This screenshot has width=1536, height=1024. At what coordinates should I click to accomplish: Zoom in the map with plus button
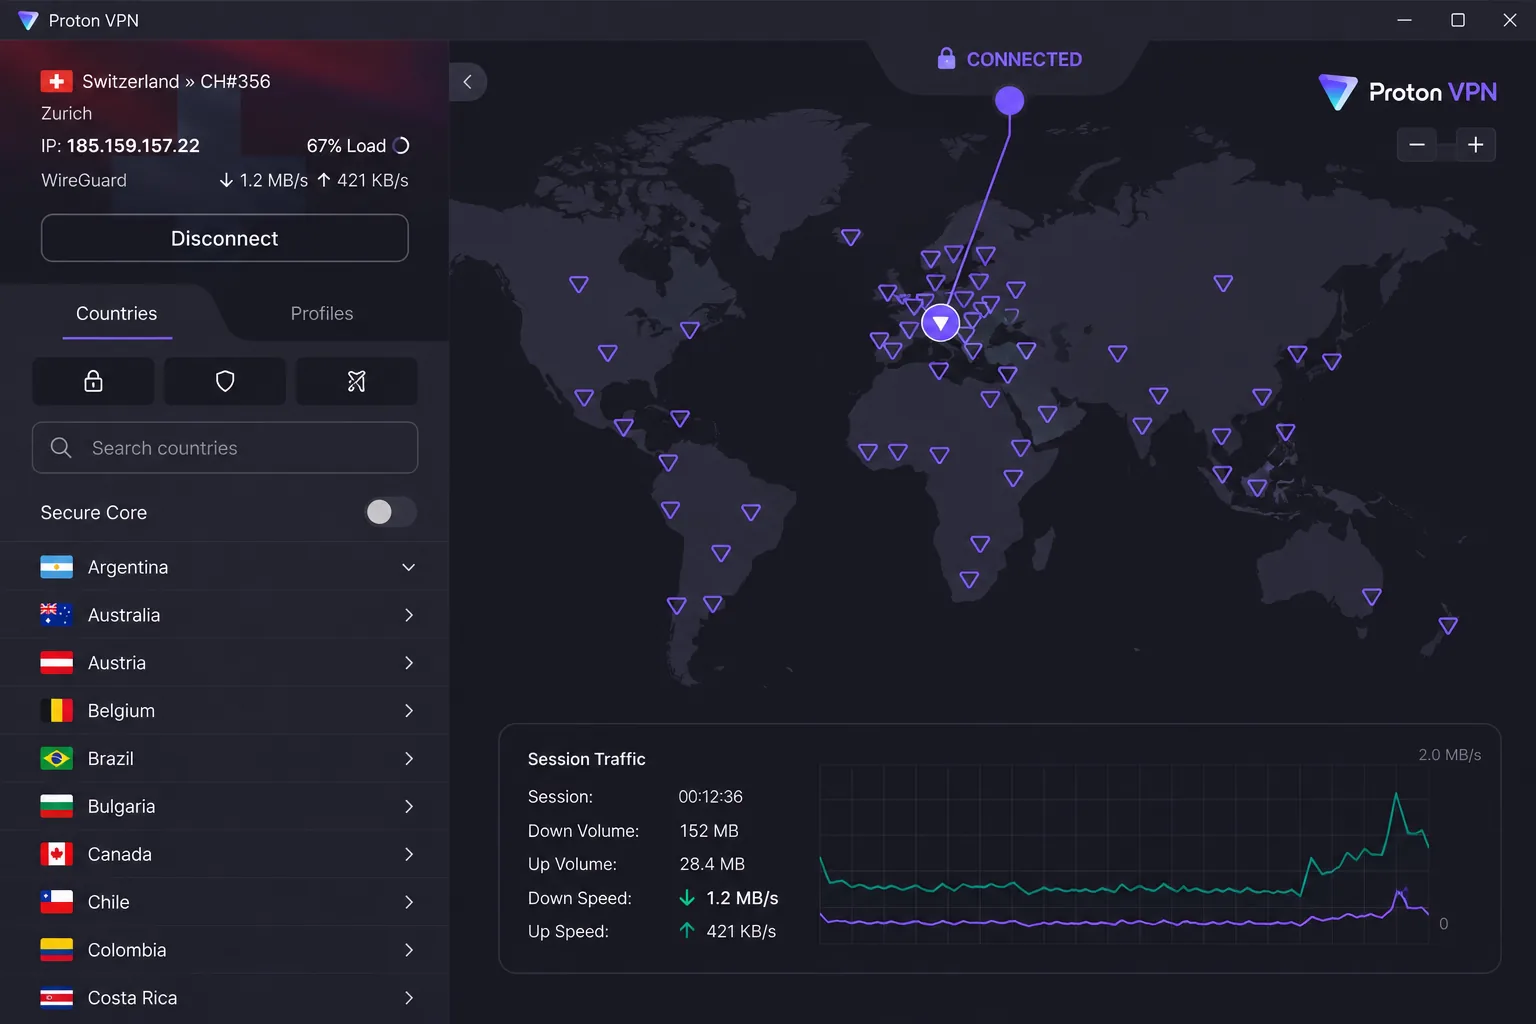(x=1475, y=145)
